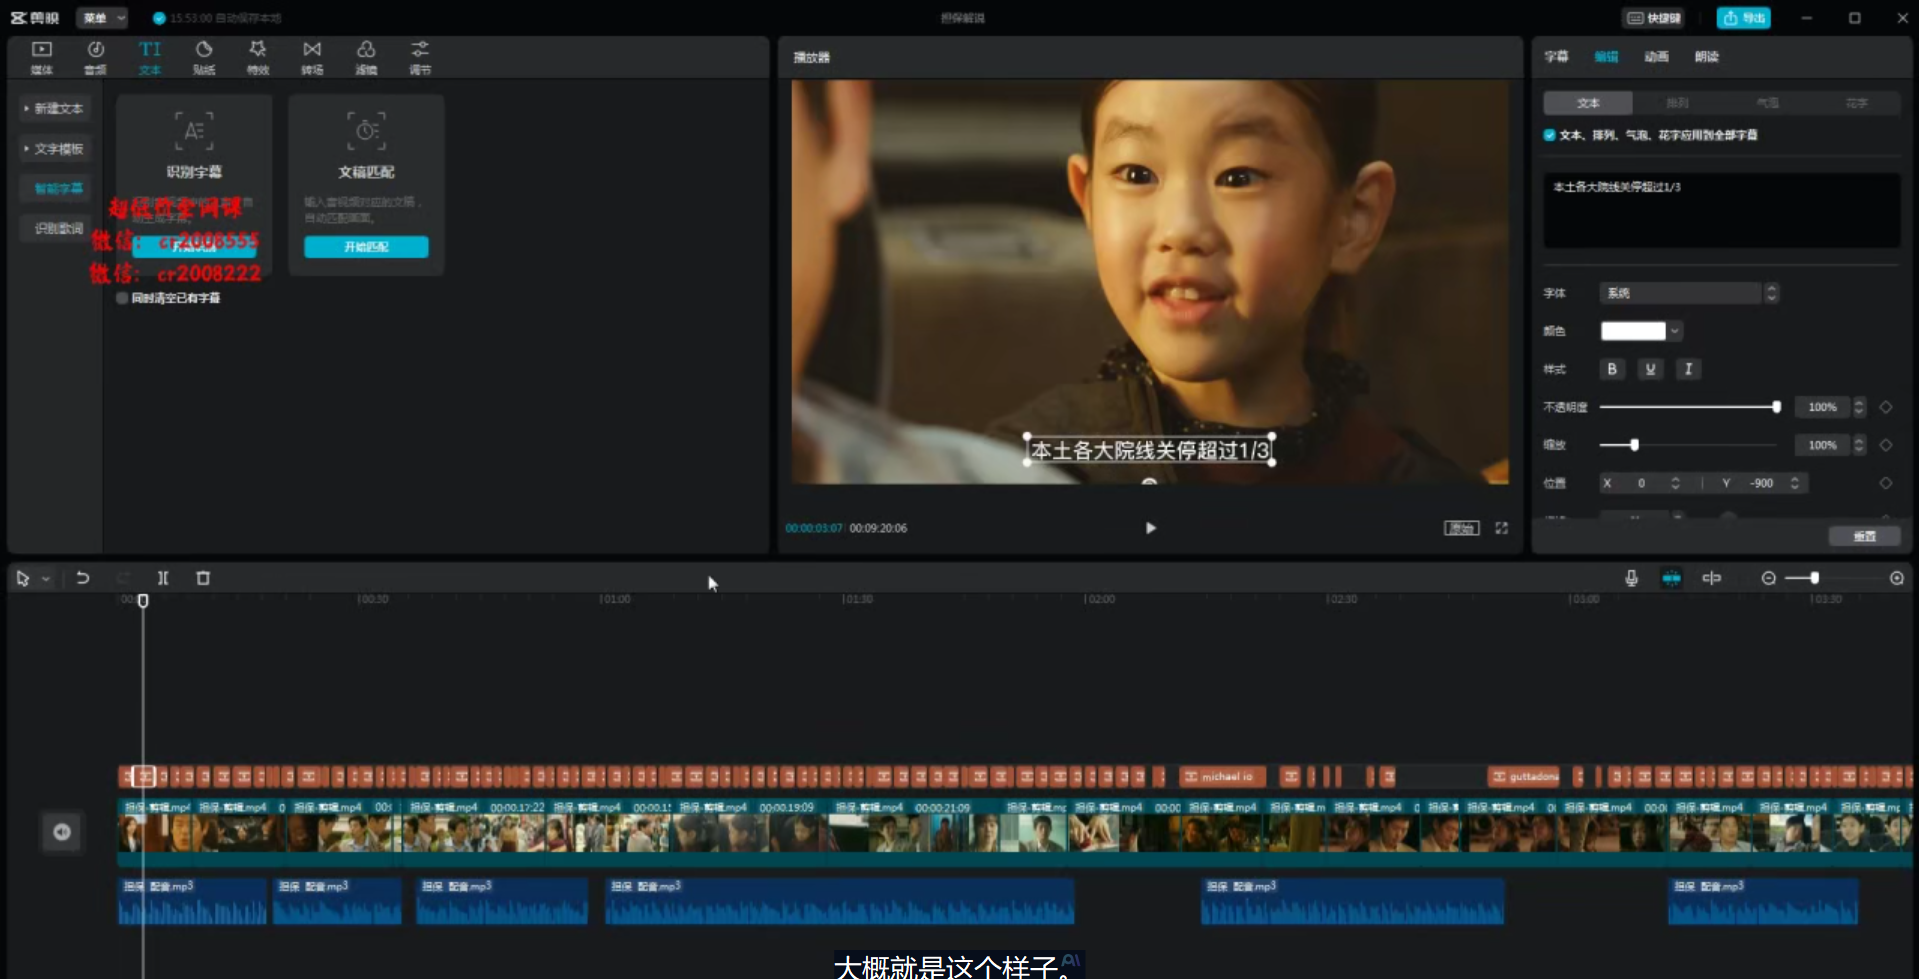The width and height of the screenshot is (1919, 979).
Task: Adjust the opacity (不透明度) slider
Action: [1688, 407]
